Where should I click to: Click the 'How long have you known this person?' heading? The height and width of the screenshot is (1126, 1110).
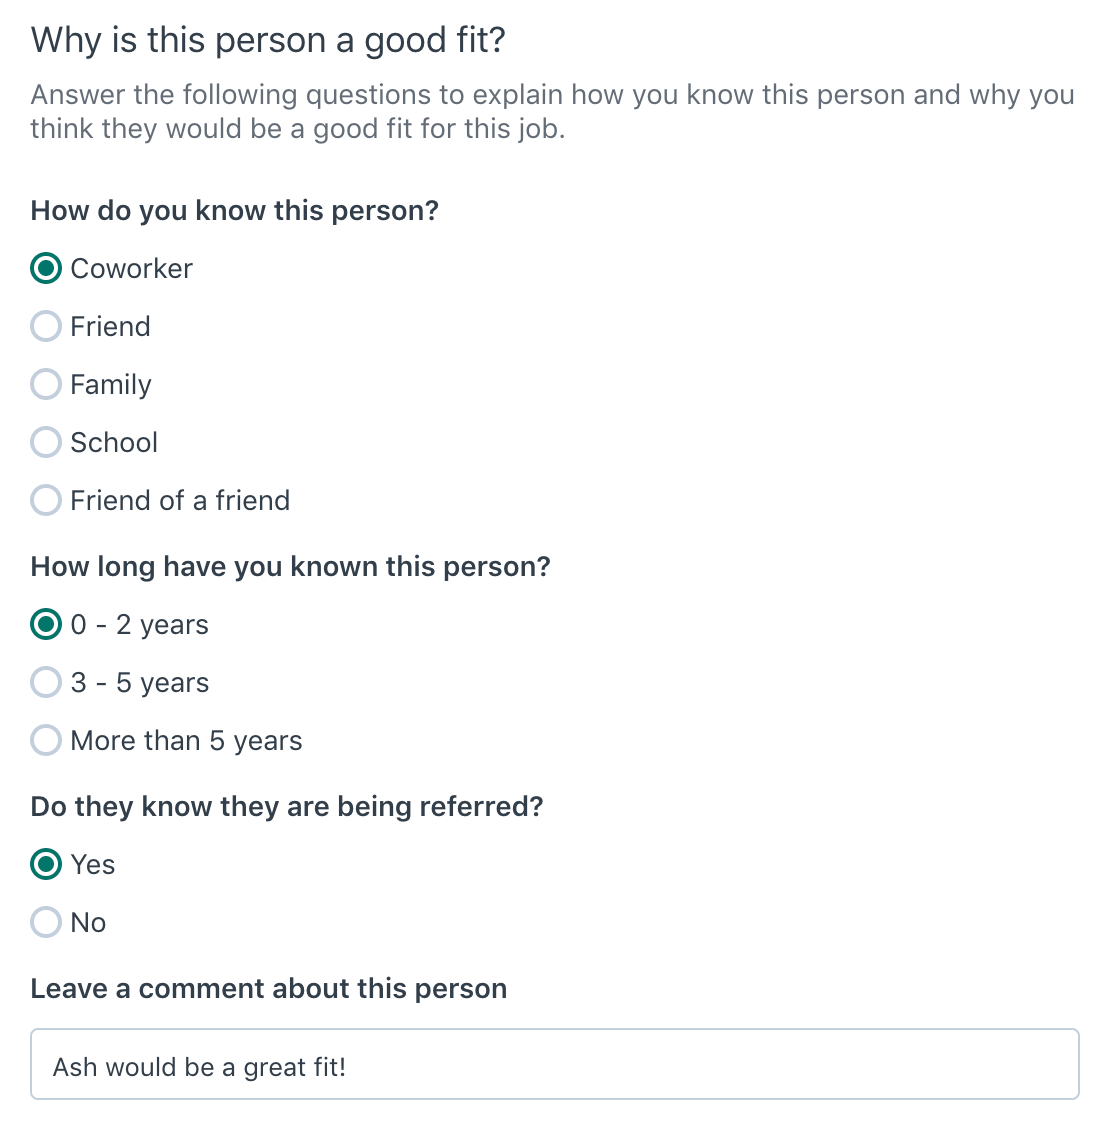point(290,566)
